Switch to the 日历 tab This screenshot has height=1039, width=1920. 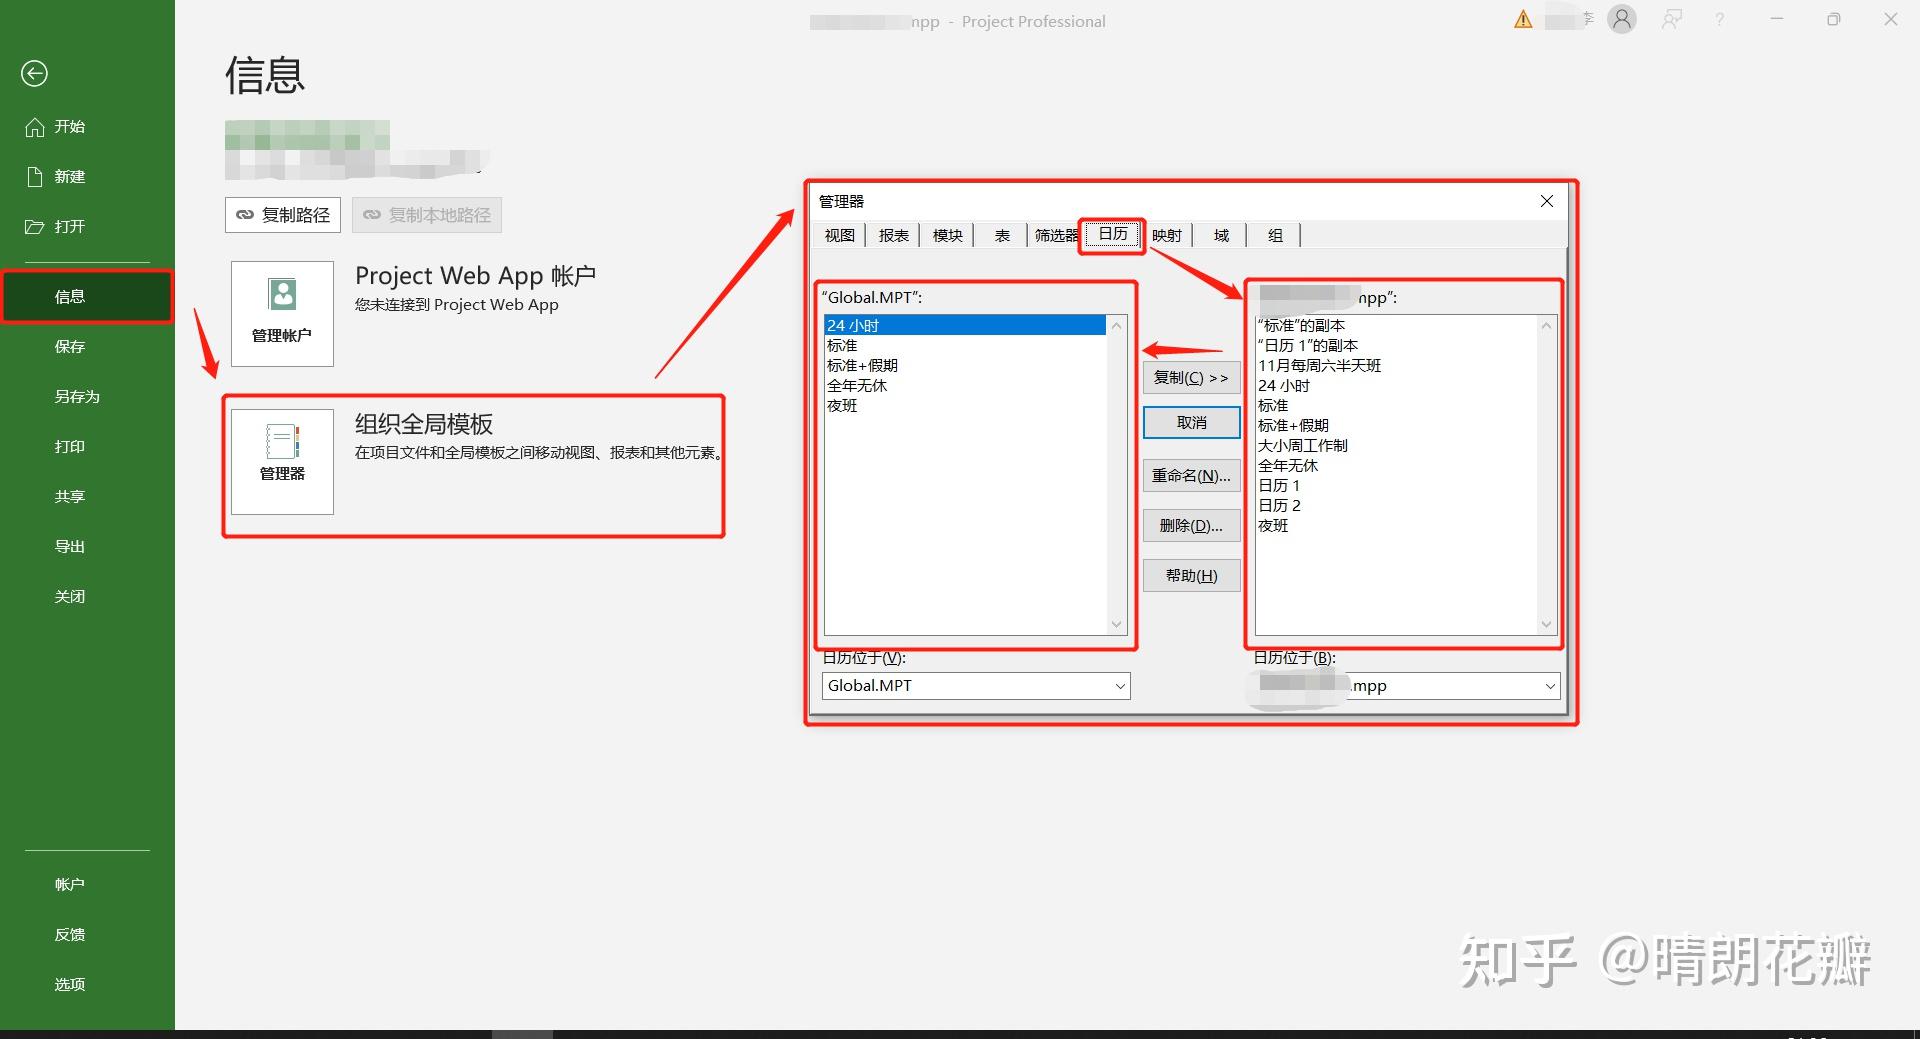(1113, 234)
